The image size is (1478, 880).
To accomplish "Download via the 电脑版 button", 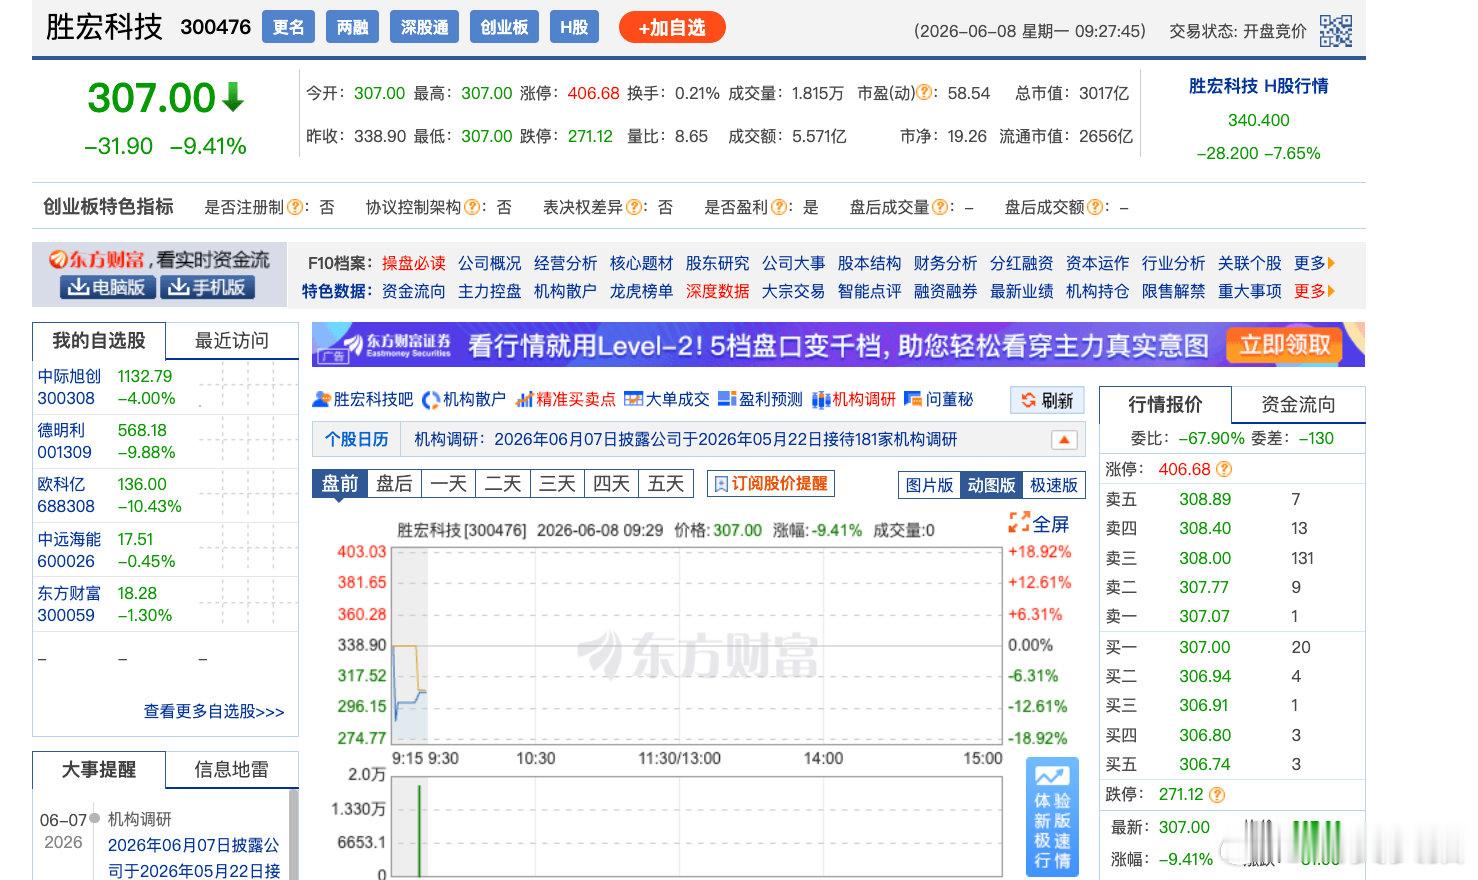I will point(106,288).
